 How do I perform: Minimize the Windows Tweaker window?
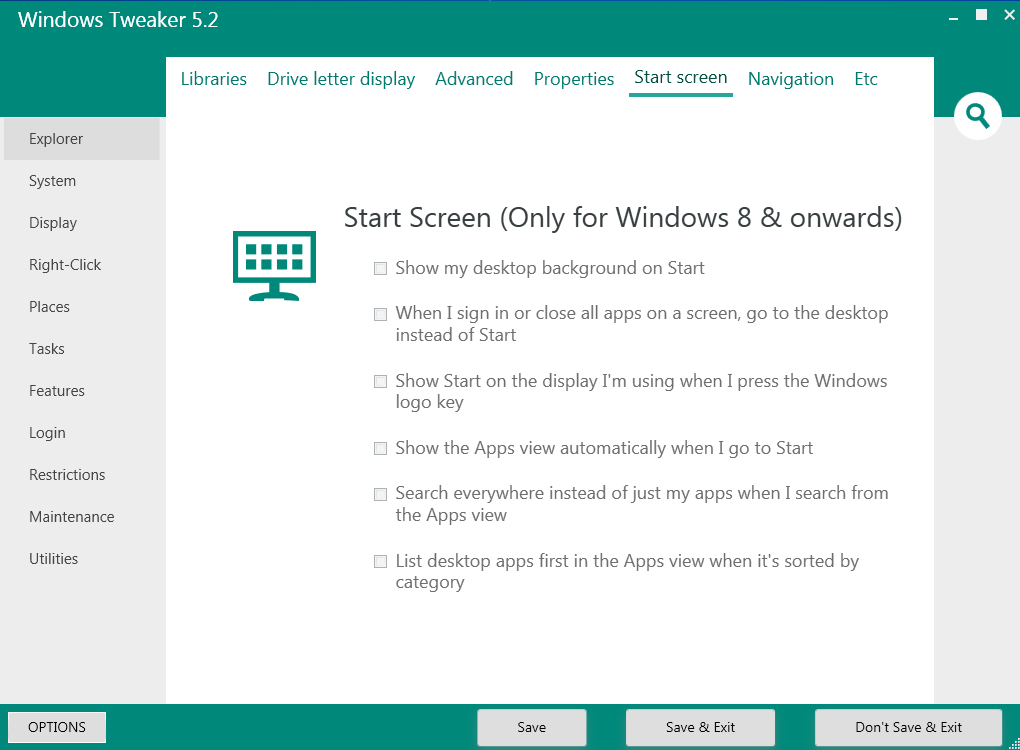pyautogui.click(x=953, y=18)
